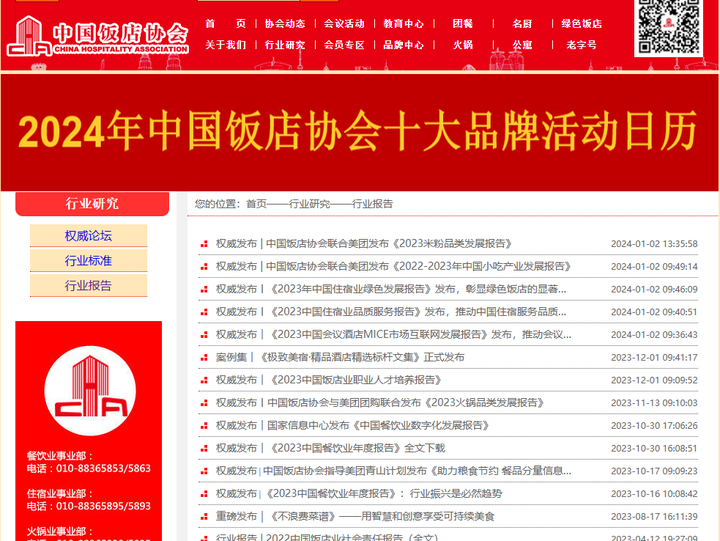
Task: Open the 不浪费菜谱 article
Action: click(355, 516)
